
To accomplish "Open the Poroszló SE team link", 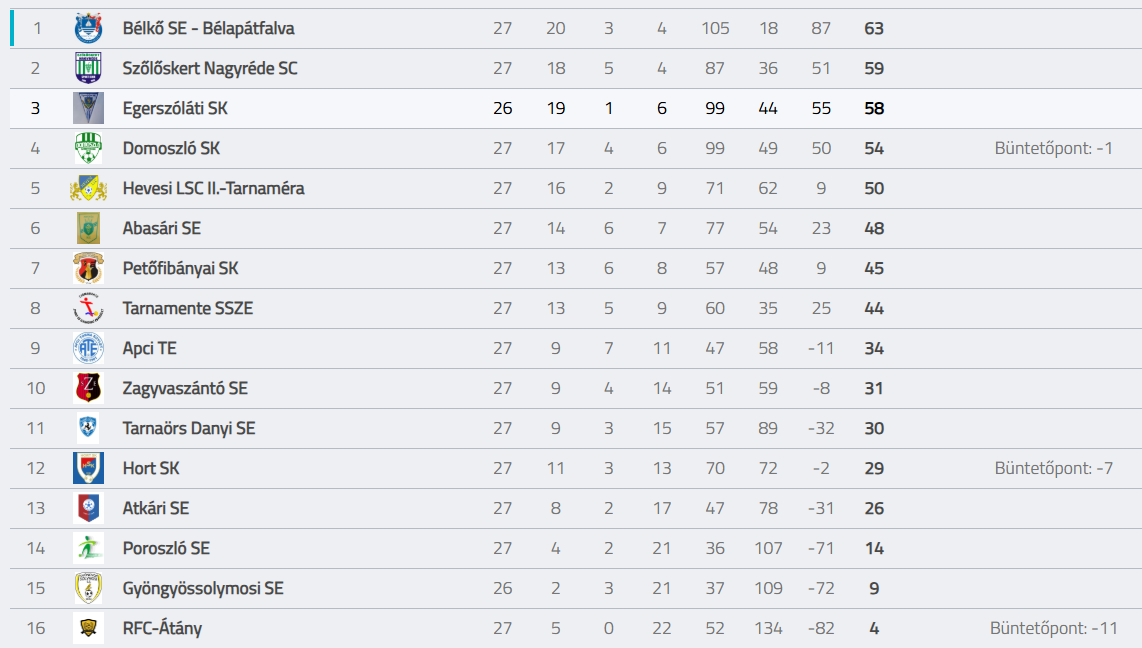I will pos(166,548).
